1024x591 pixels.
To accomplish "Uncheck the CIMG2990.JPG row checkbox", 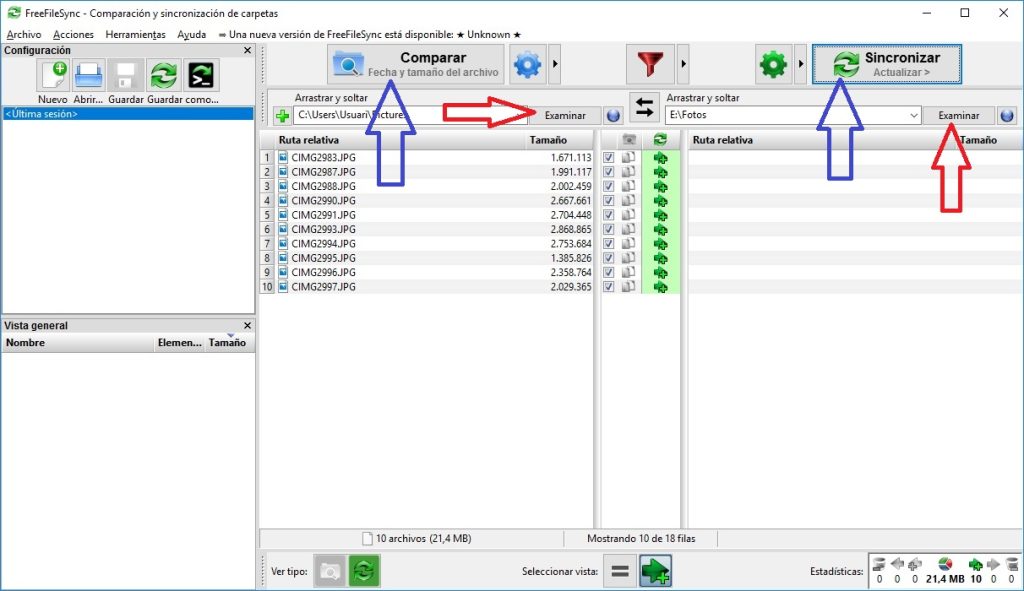I will click(609, 200).
